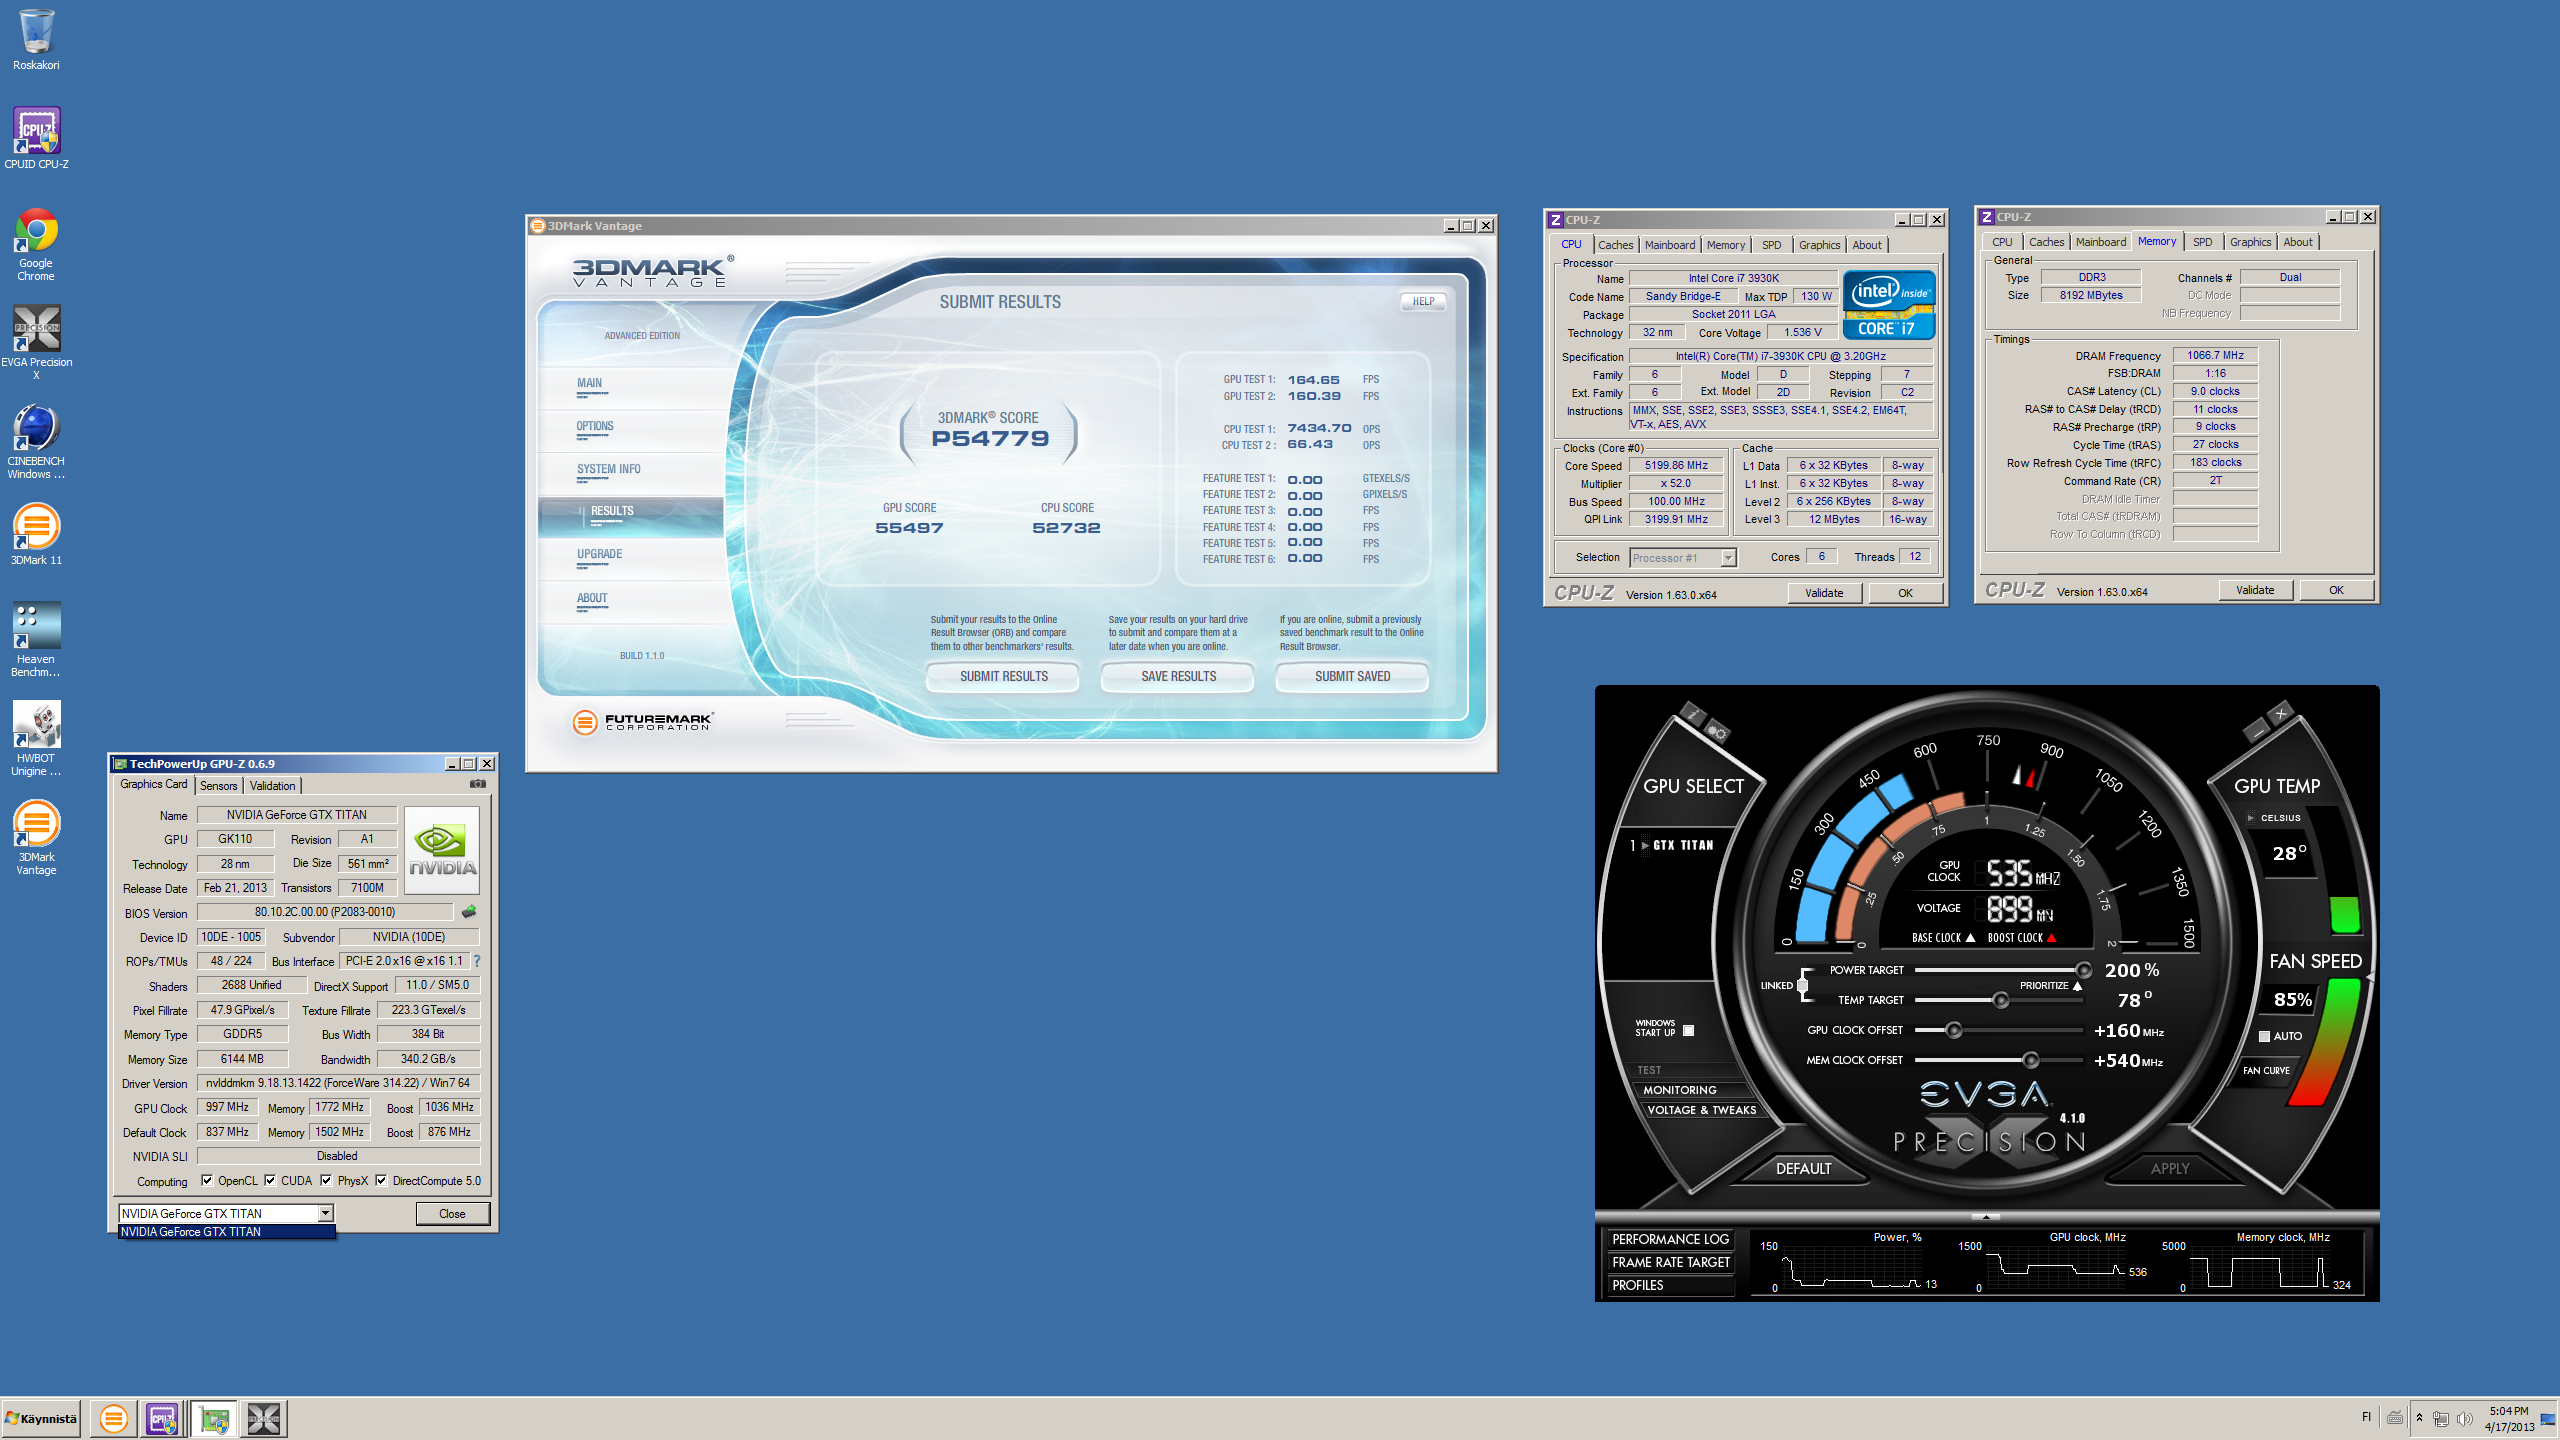Click on-screen keyboard language bar icon
This screenshot has height=1440, width=2560.
click(2395, 1417)
